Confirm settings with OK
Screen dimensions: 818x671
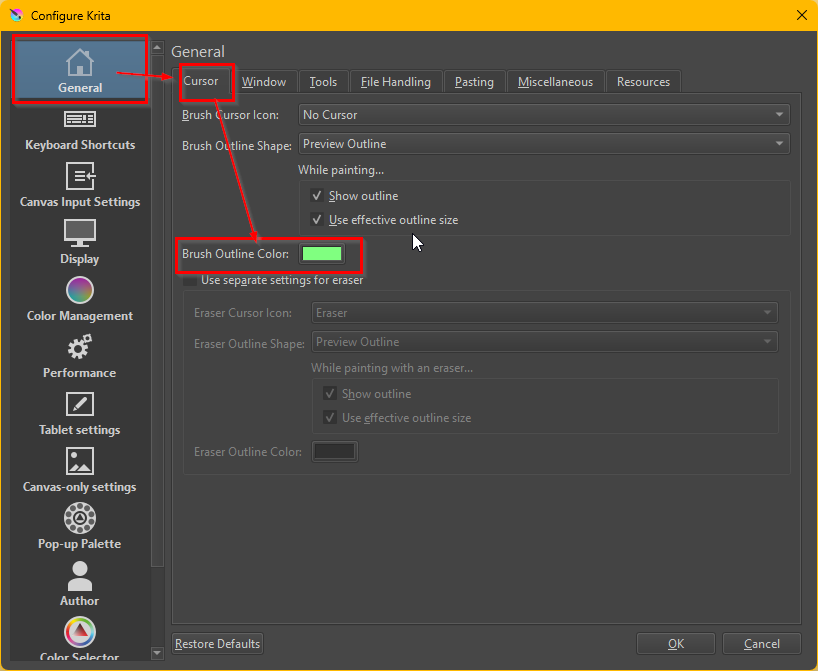tap(676, 644)
